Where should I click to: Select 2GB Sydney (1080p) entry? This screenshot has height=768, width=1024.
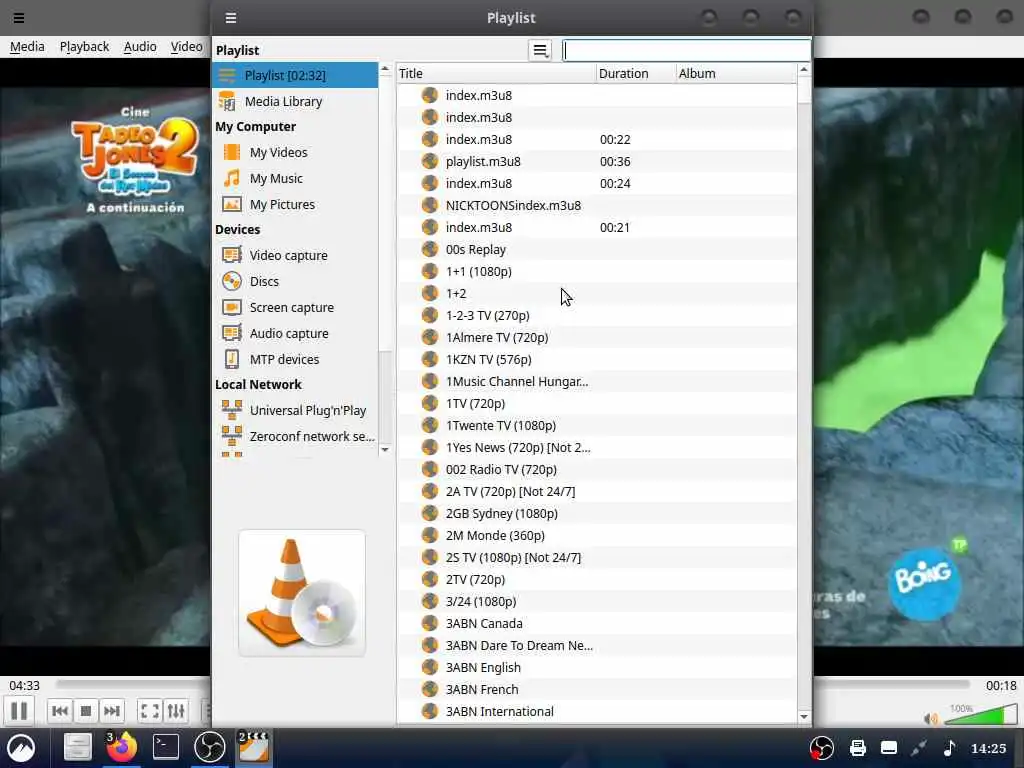(x=596, y=513)
